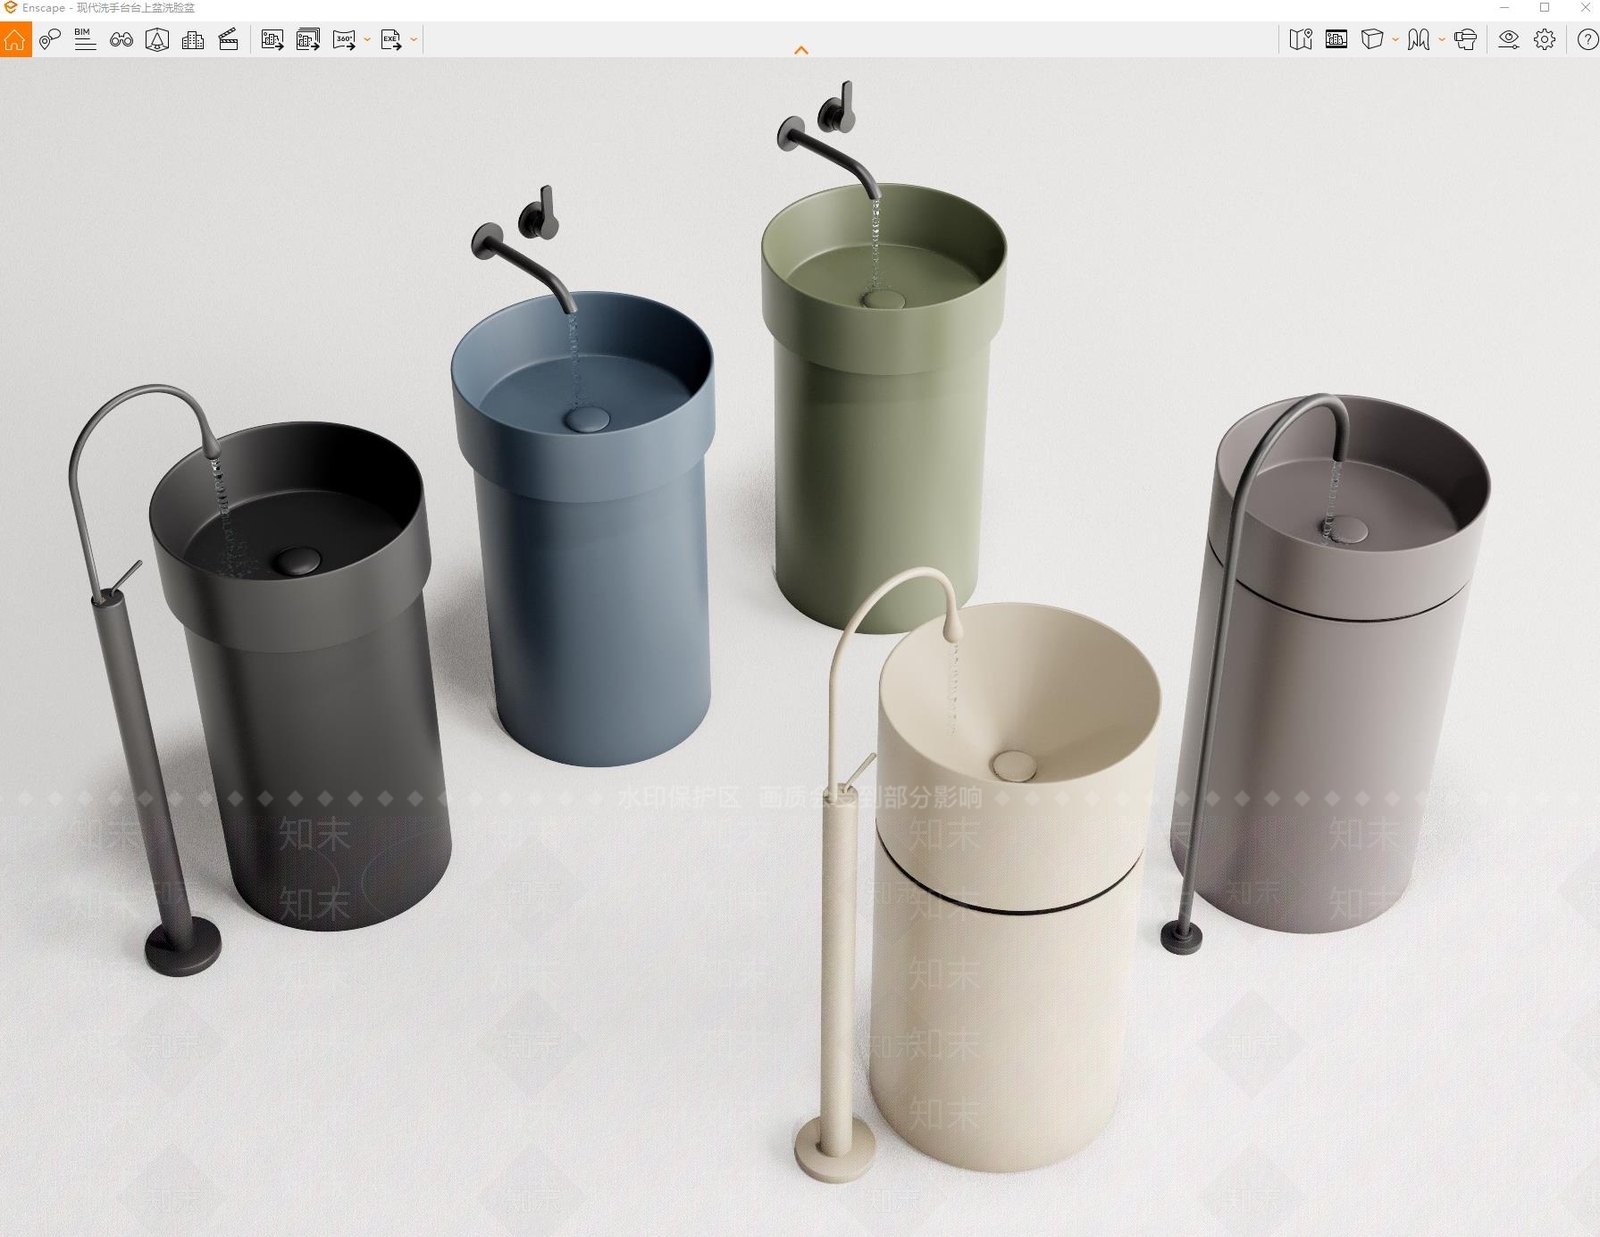1600x1237 pixels.
Task: Open the Asset Library buildings icon
Action: [x=193, y=40]
